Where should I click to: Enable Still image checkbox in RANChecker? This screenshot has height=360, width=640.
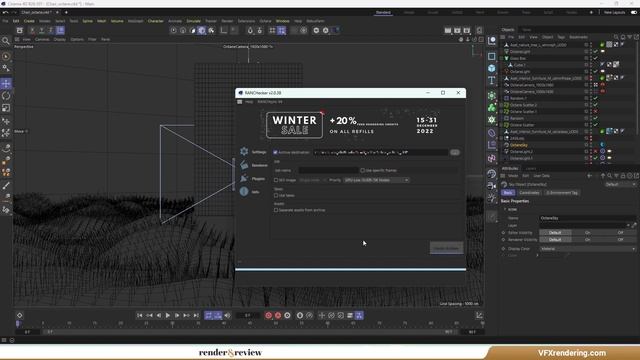(276, 180)
